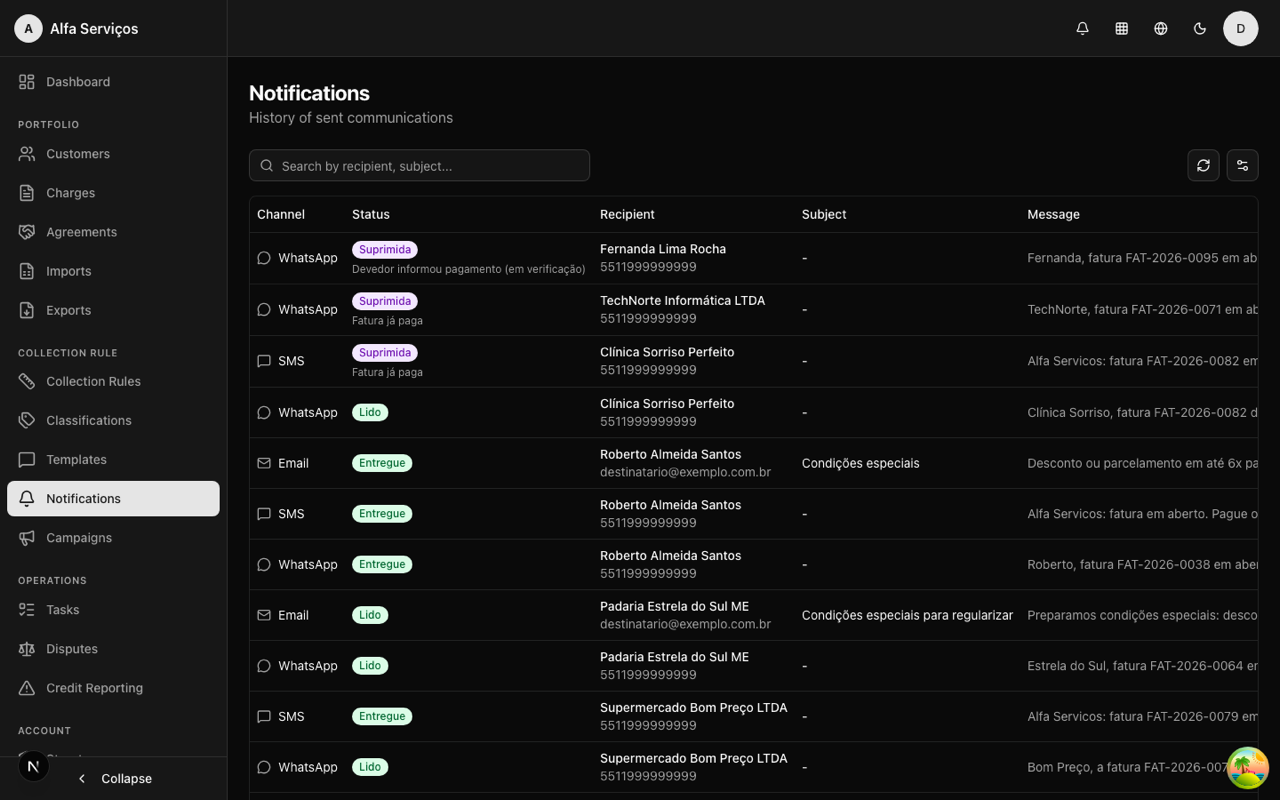Viewport: 1280px width, 800px height.
Task: Open Charges page in sidebar
Action: point(113,193)
